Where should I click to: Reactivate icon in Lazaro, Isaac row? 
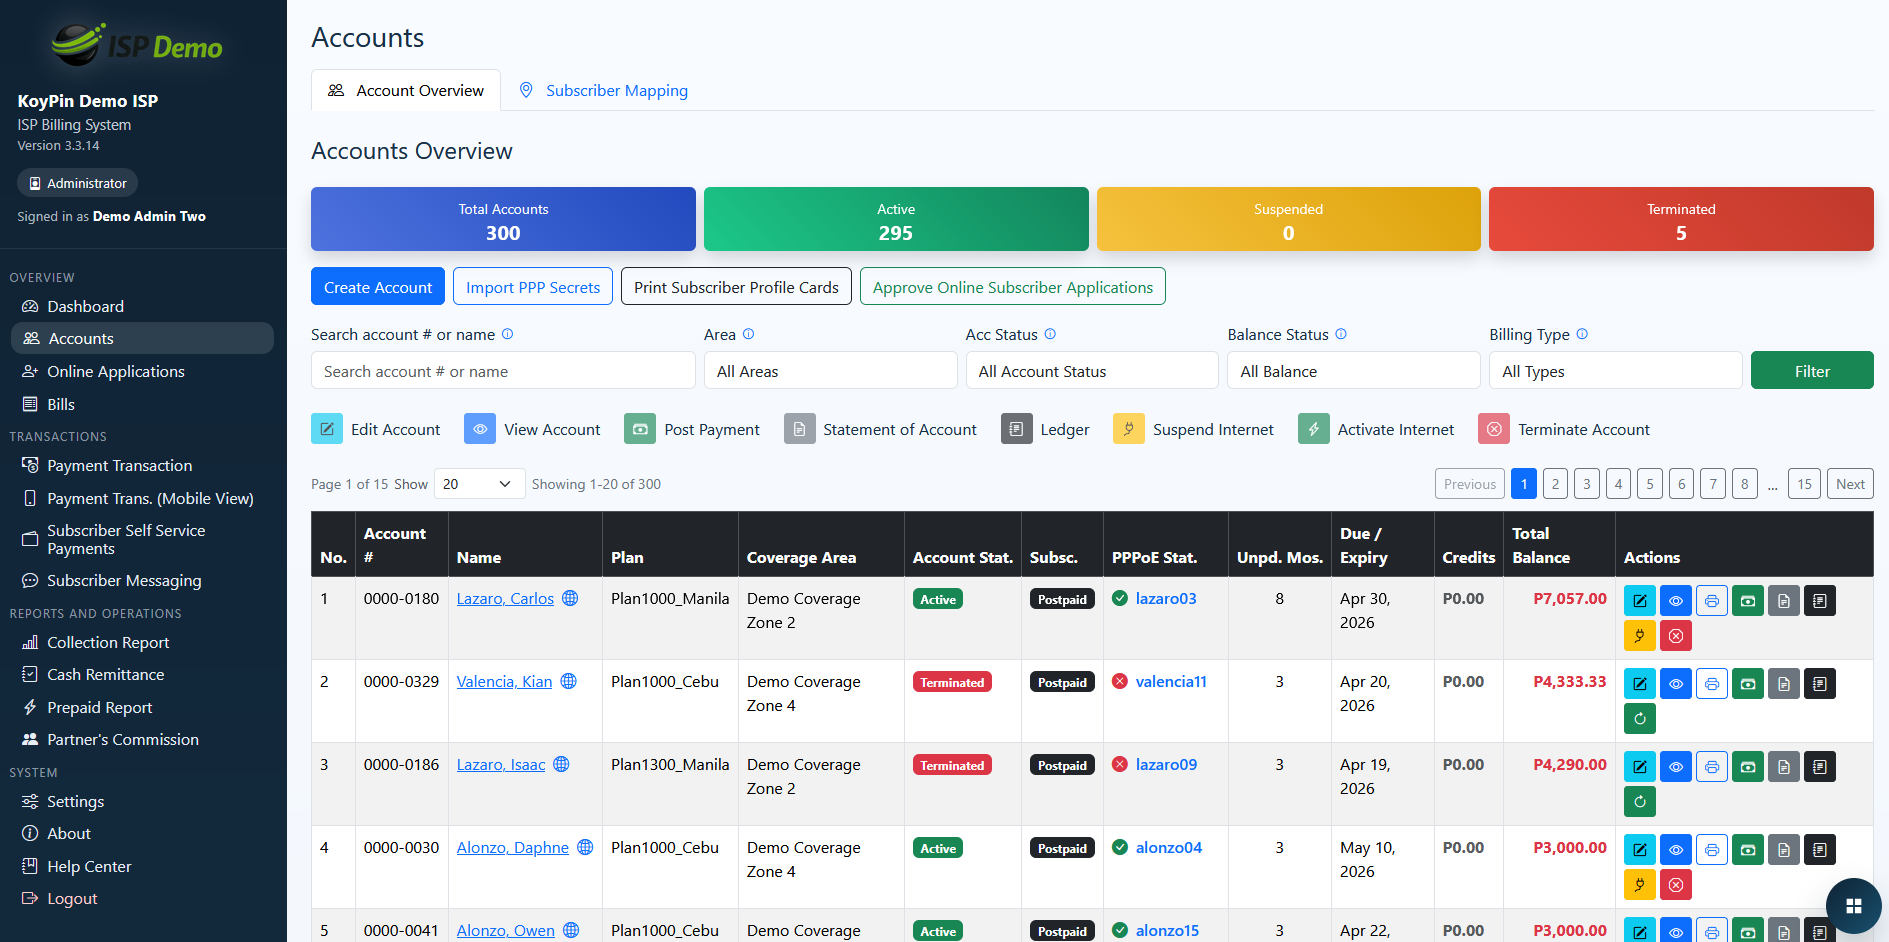point(1640,801)
